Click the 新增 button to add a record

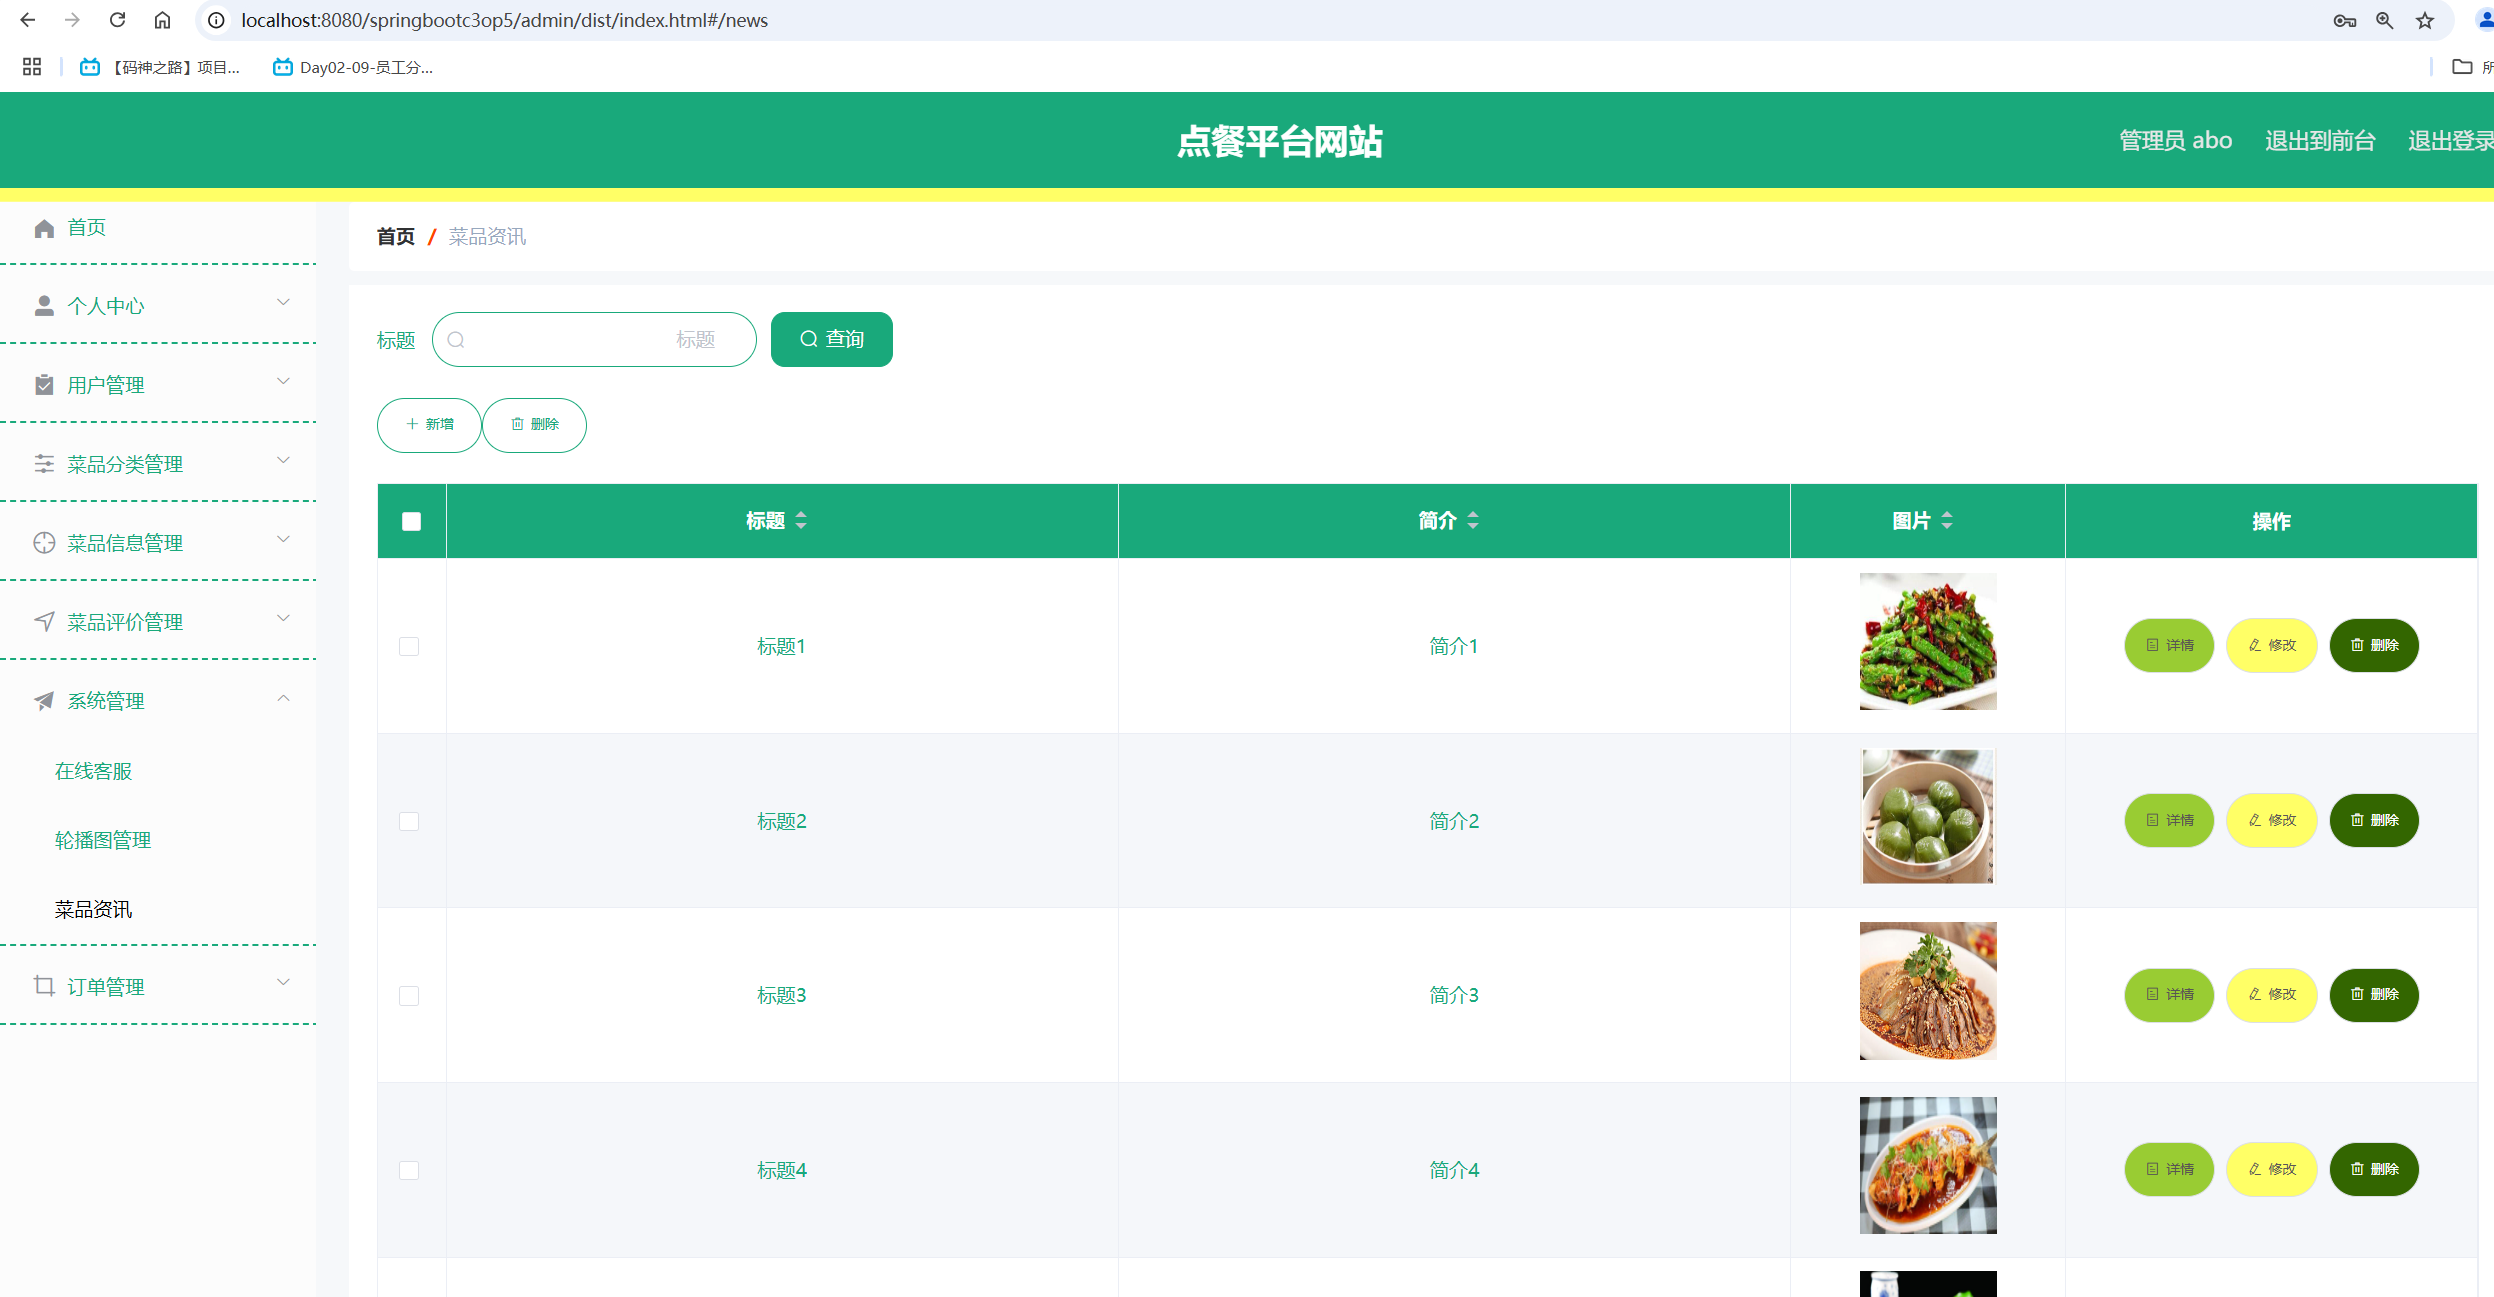pyautogui.click(x=428, y=425)
